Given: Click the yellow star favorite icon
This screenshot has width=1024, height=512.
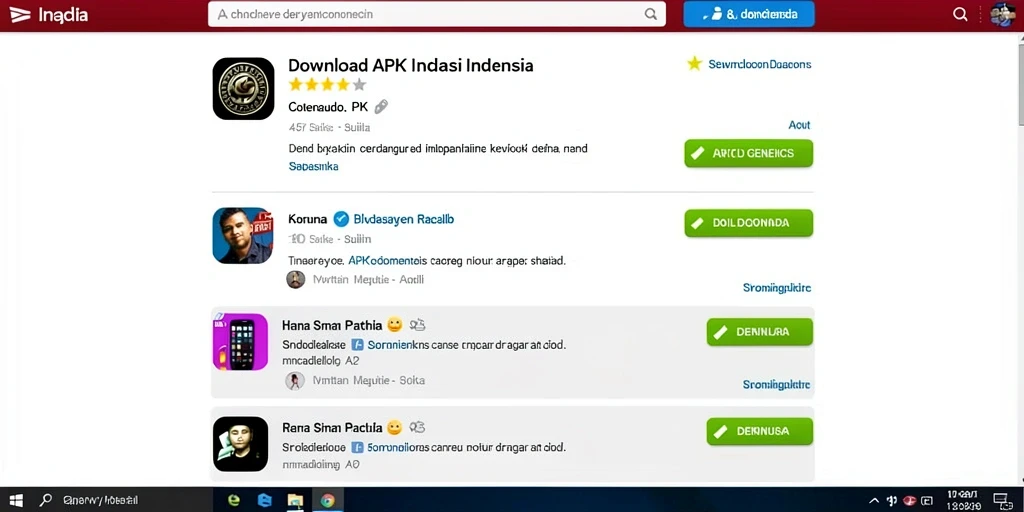Looking at the screenshot, I should coord(694,63).
